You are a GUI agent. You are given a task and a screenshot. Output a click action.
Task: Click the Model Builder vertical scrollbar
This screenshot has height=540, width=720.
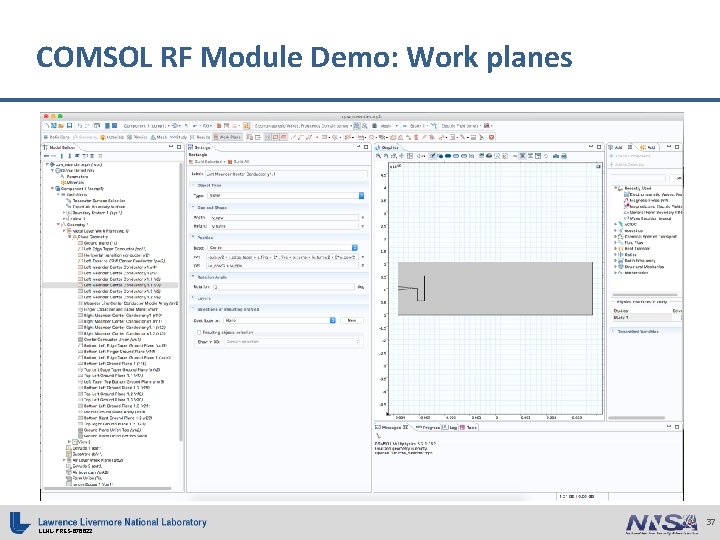[x=181, y=301]
